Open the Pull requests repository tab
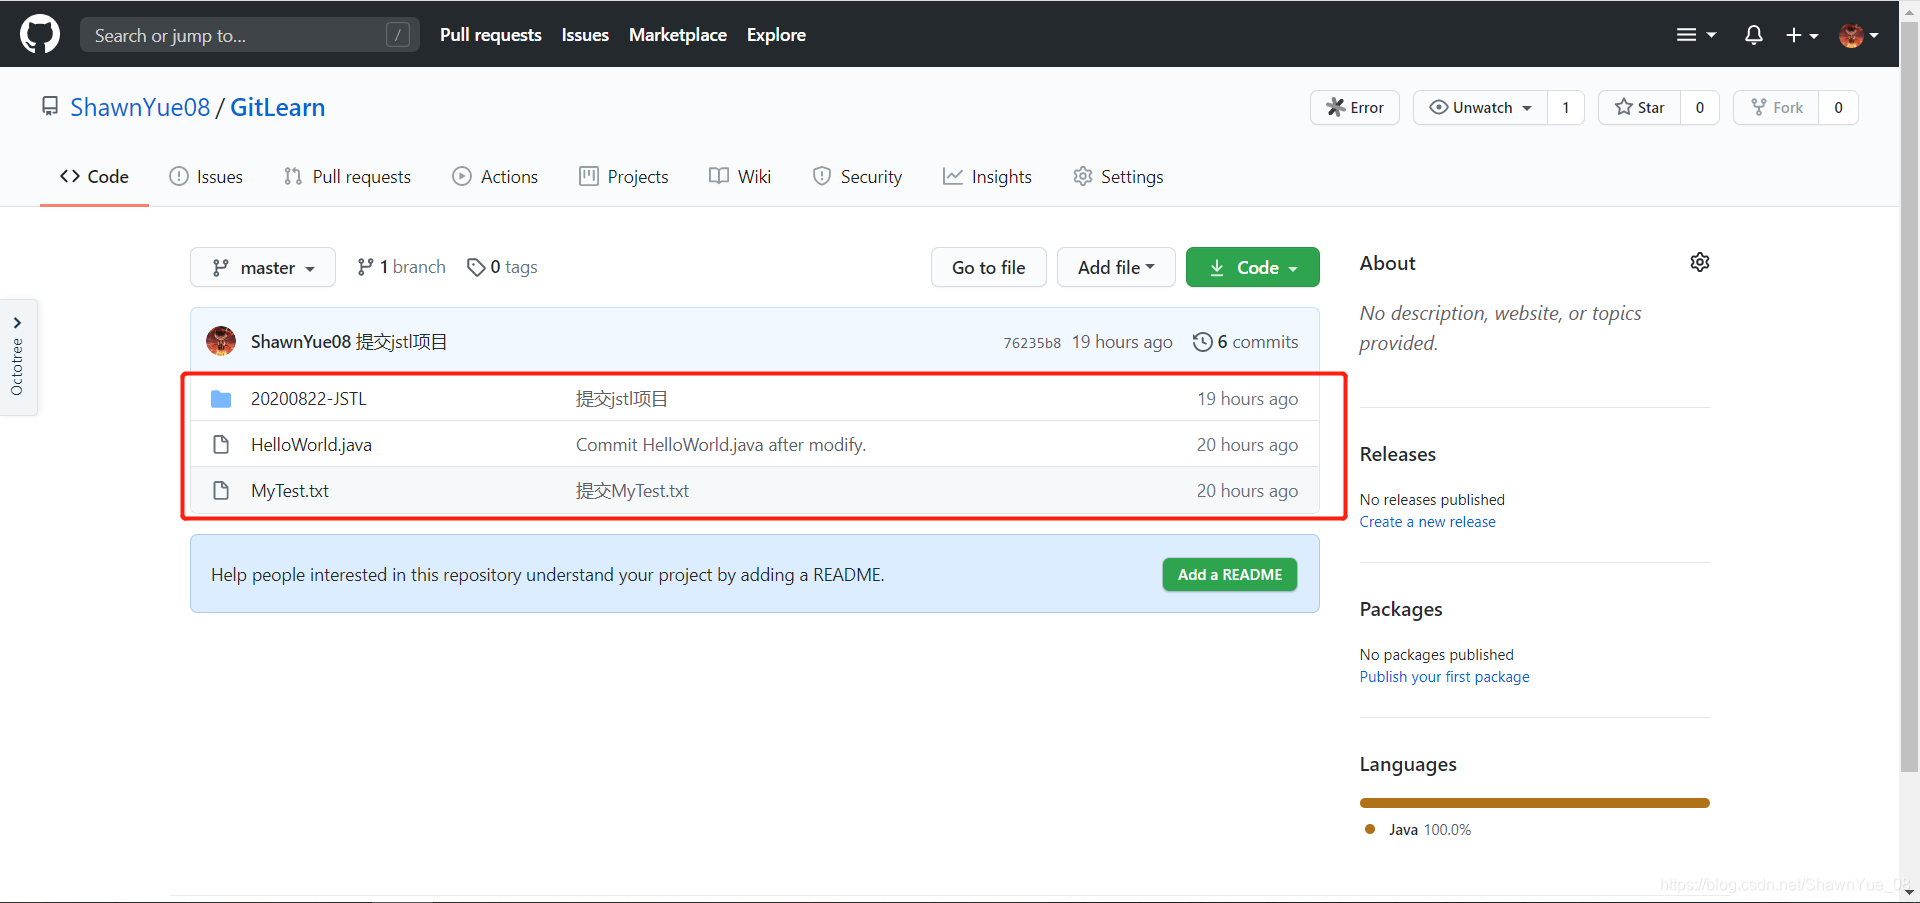 pyautogui.click(x=347, y=177)
